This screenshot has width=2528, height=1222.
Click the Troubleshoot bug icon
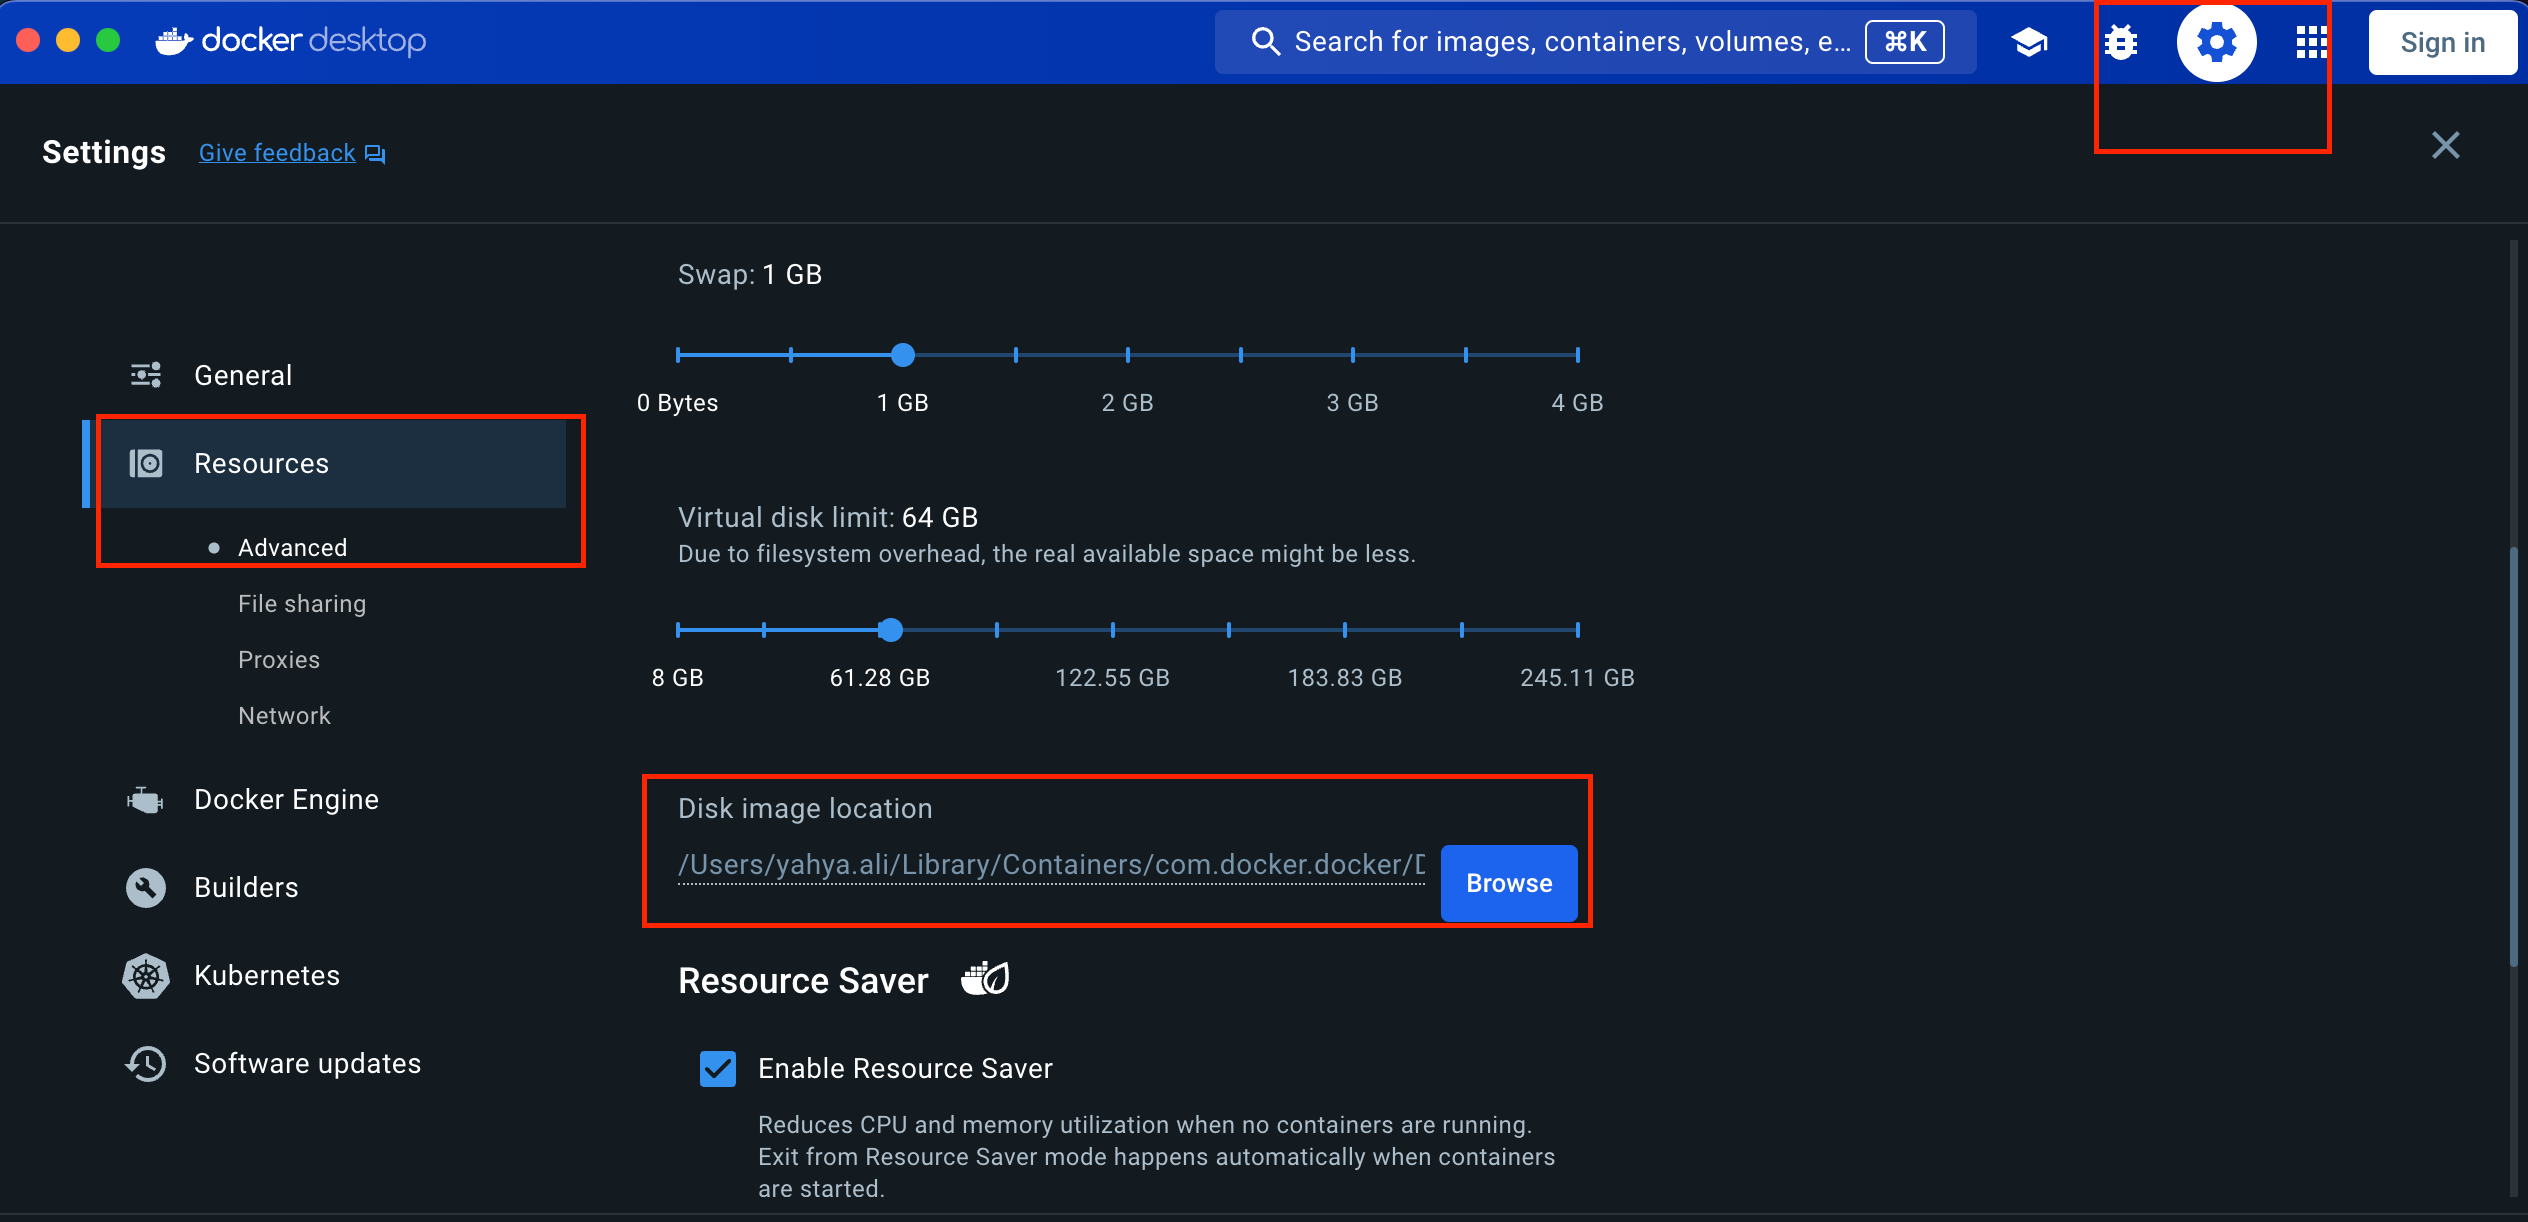tap(2121, 43)
